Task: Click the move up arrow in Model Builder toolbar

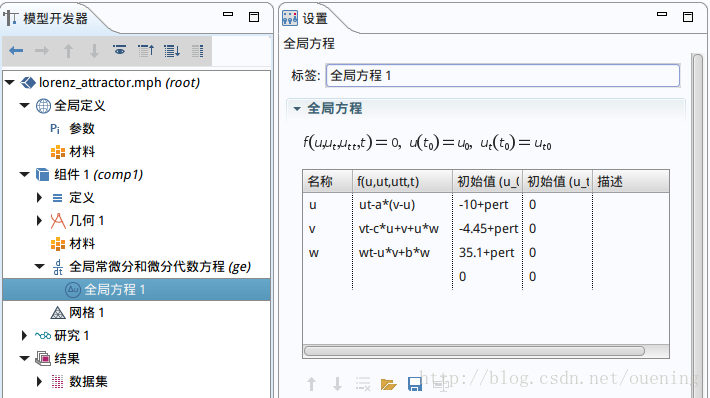Action: point(68,51)
